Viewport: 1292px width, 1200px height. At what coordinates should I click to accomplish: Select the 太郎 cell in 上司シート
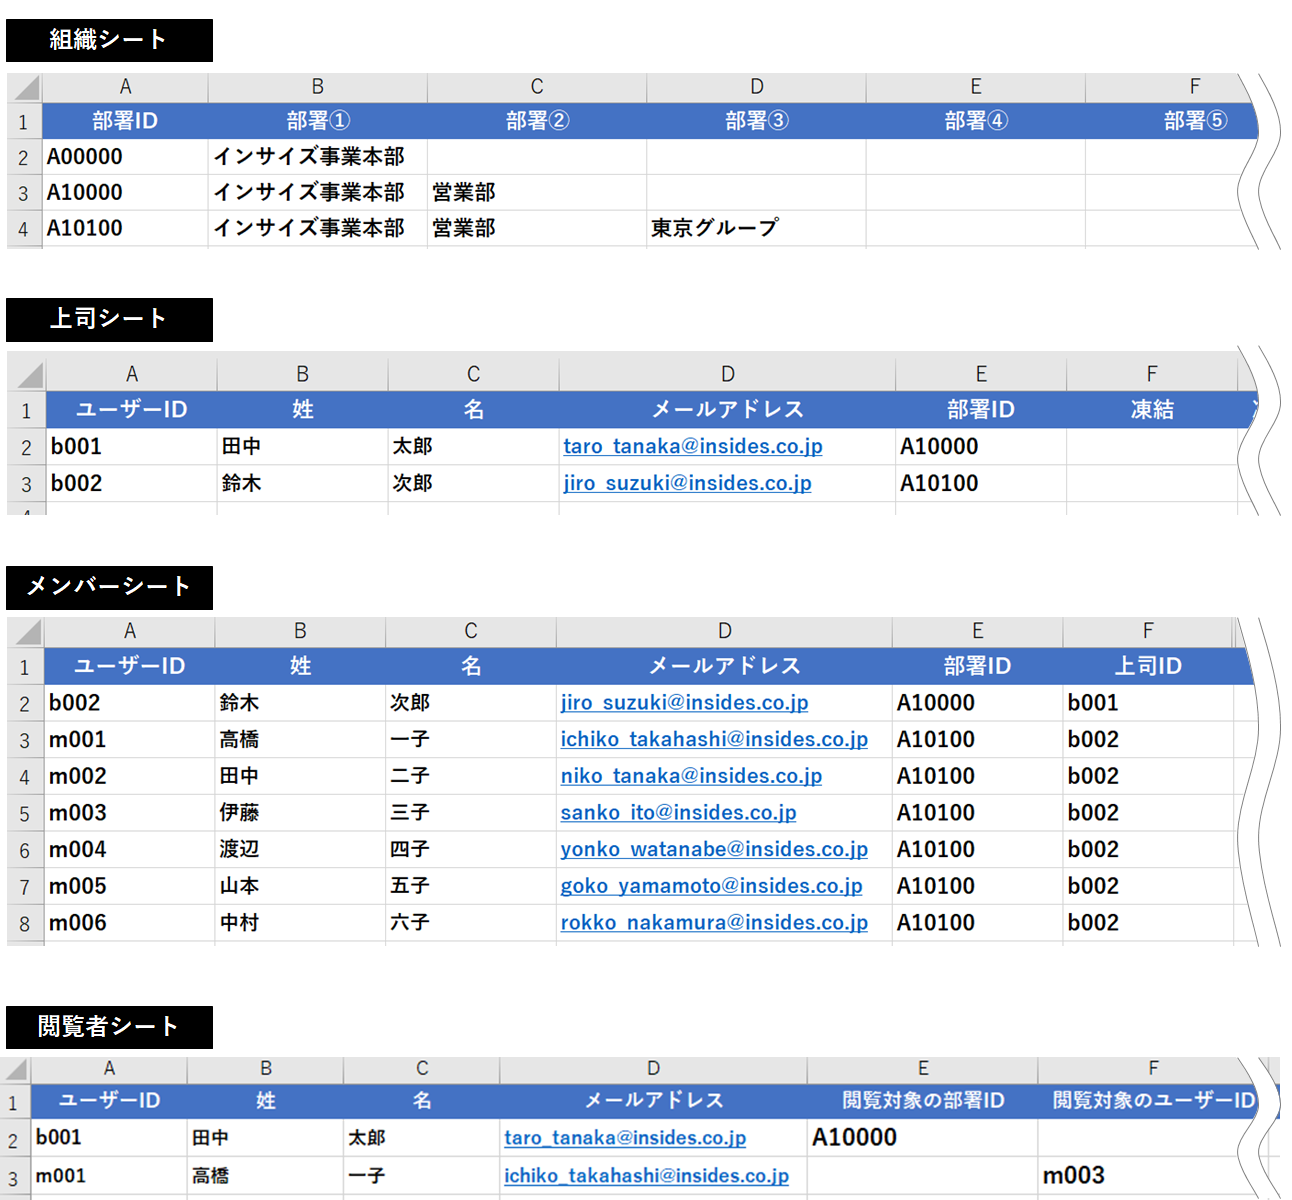(x=473, y=446)
